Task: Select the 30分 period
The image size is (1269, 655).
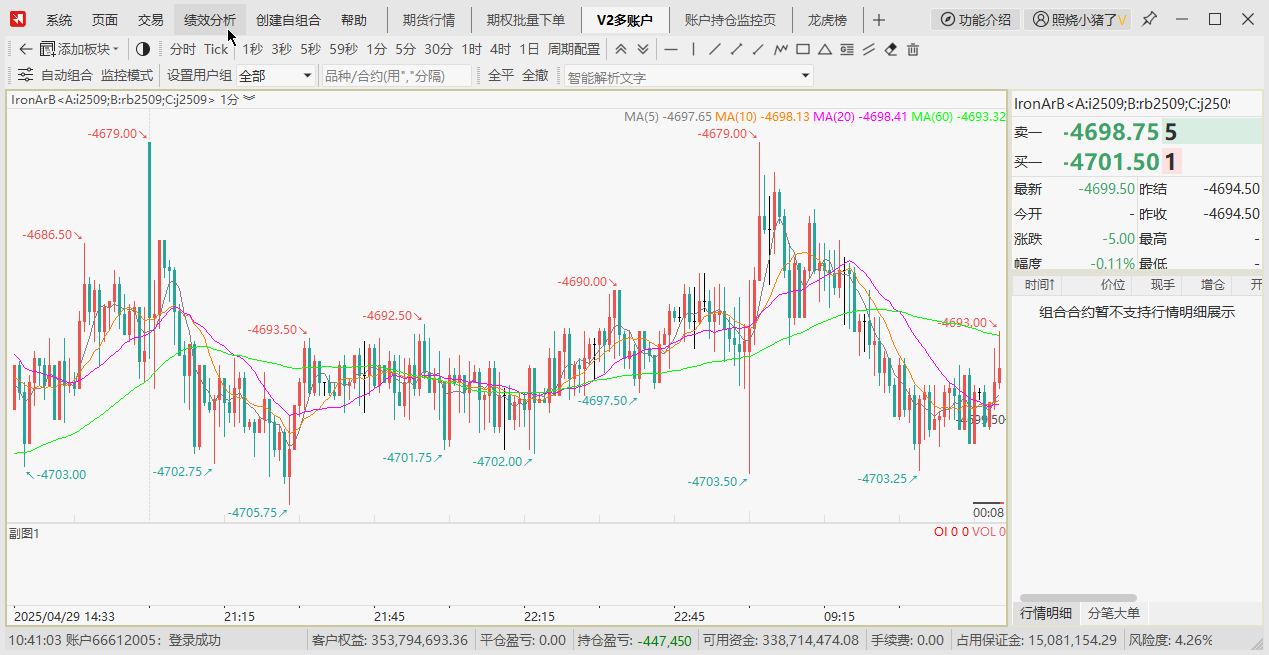Action: point(438,49)
